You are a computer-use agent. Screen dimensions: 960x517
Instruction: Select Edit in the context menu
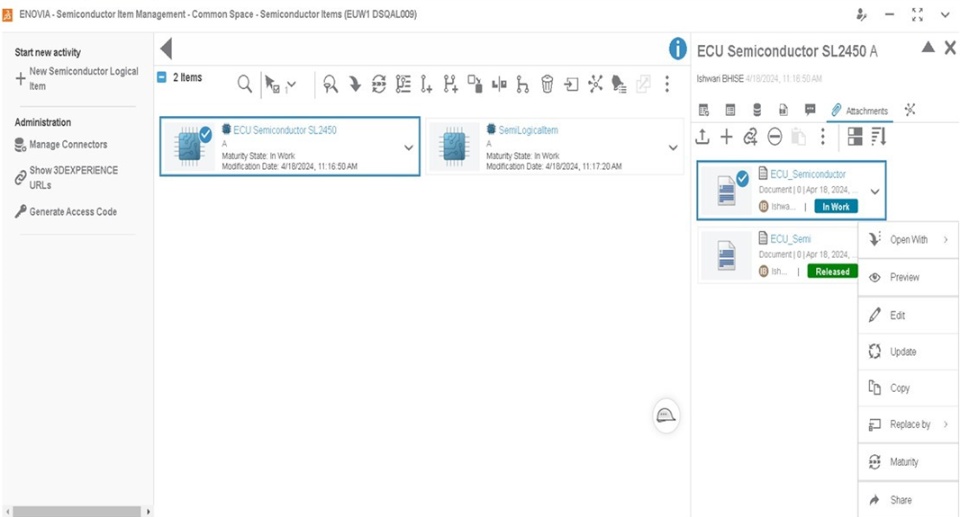[x=908, y=315]
